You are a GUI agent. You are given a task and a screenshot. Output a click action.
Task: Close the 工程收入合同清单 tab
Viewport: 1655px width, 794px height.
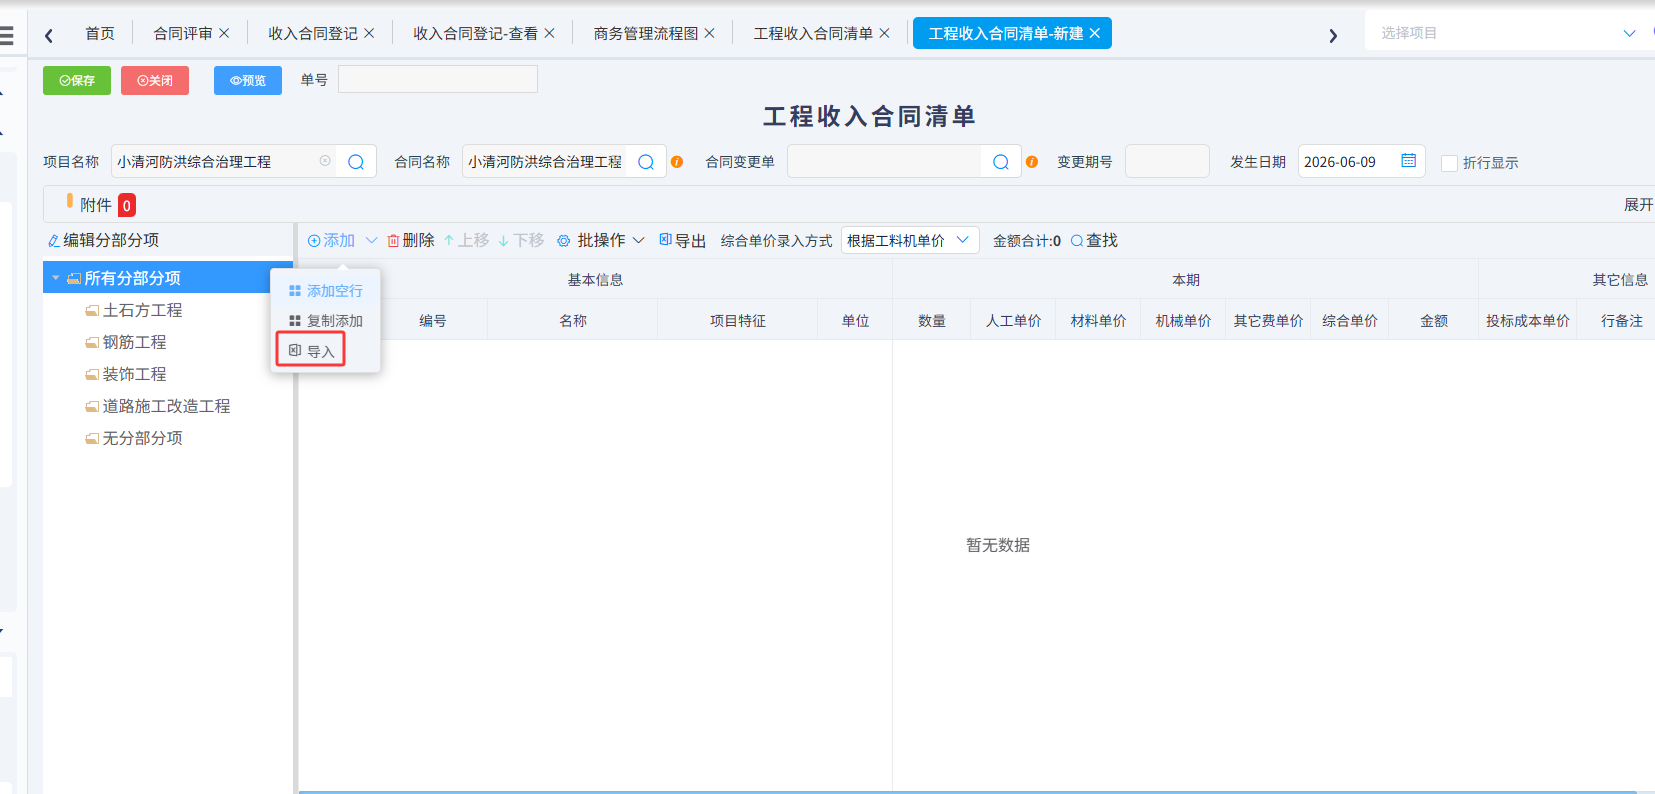[x=884, y=33]
